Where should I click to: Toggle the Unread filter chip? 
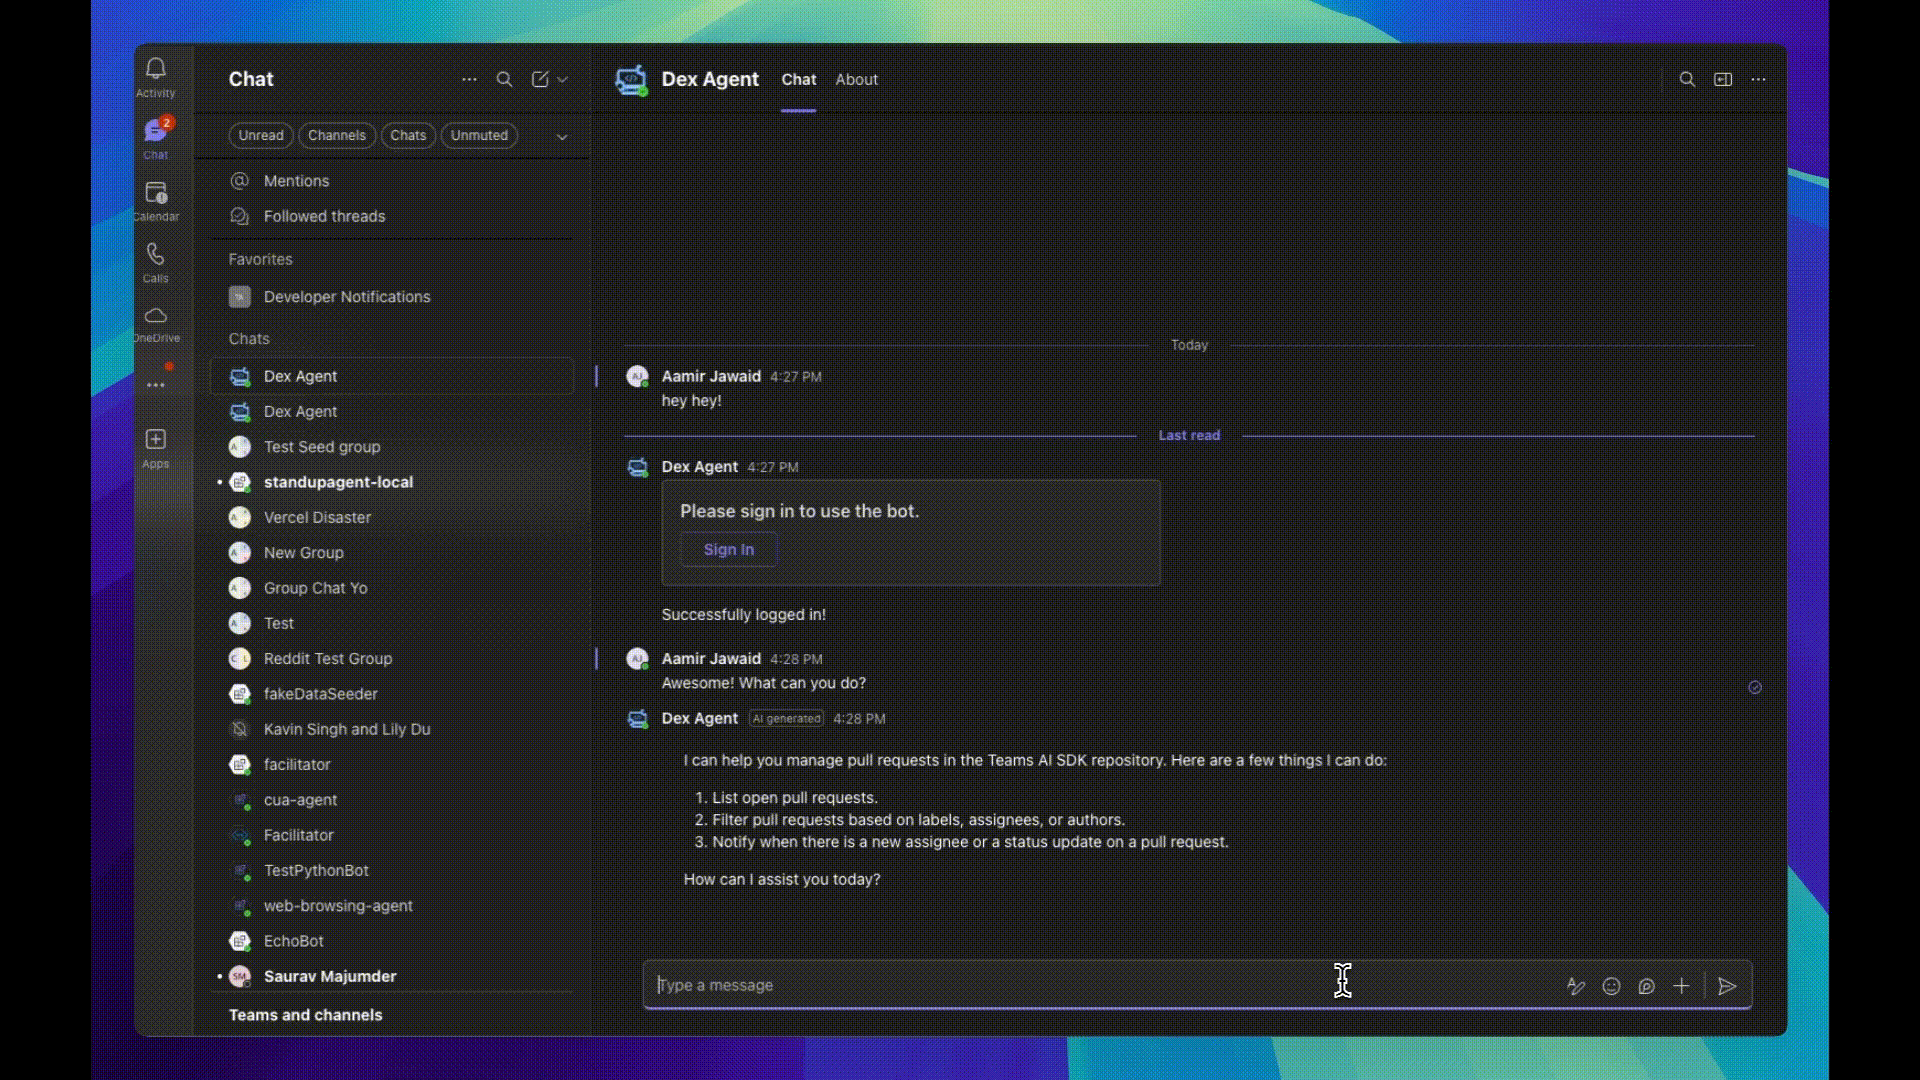tap(260, 135)
